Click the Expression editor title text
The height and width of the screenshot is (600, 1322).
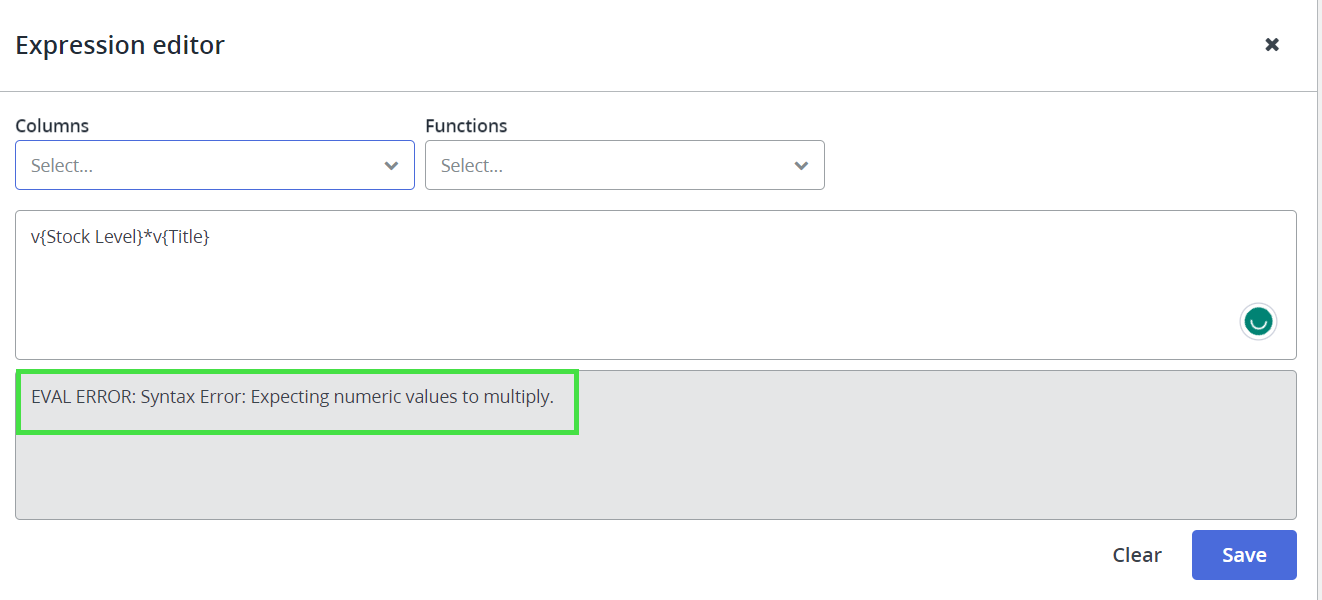(120, 45)
